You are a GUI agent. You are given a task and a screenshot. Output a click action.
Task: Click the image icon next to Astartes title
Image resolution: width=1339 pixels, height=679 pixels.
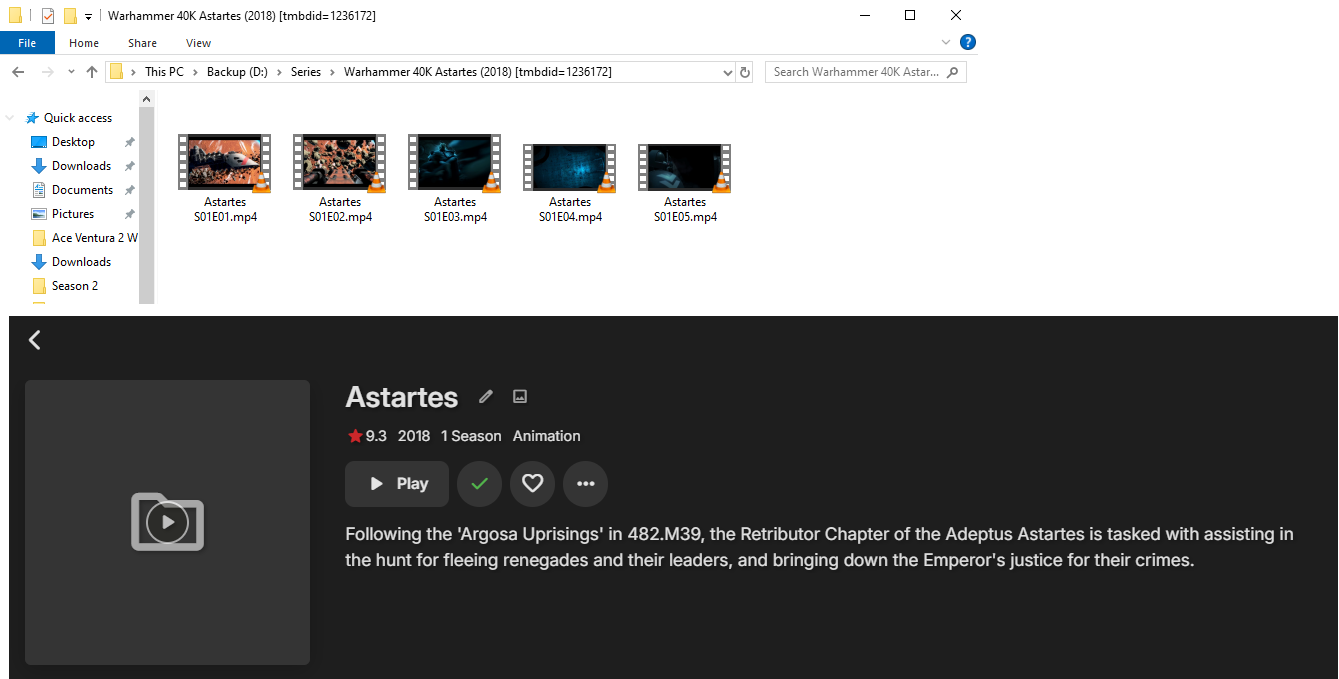520,397
